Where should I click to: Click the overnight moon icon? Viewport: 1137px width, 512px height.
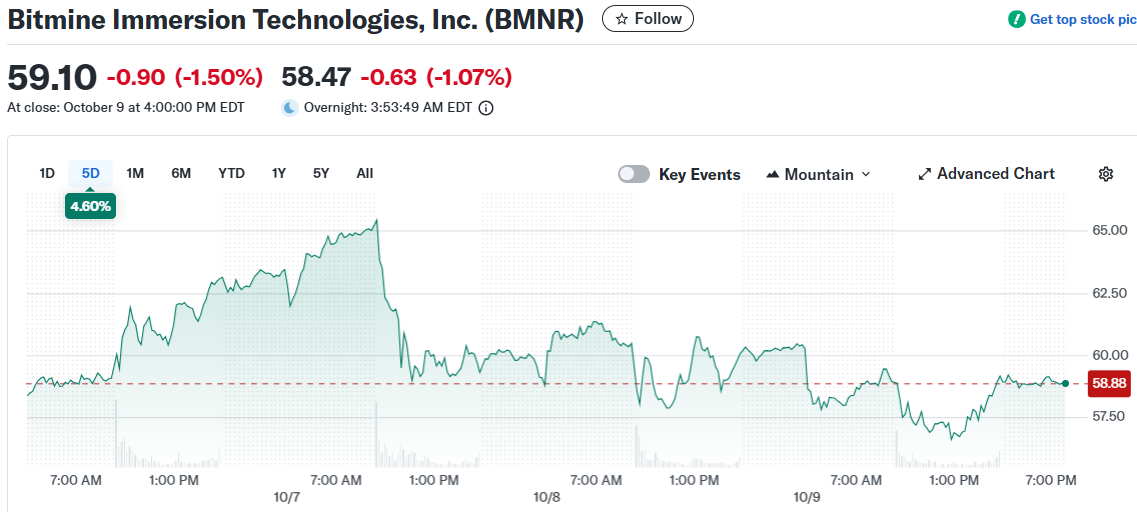click(x=290, y=108)
